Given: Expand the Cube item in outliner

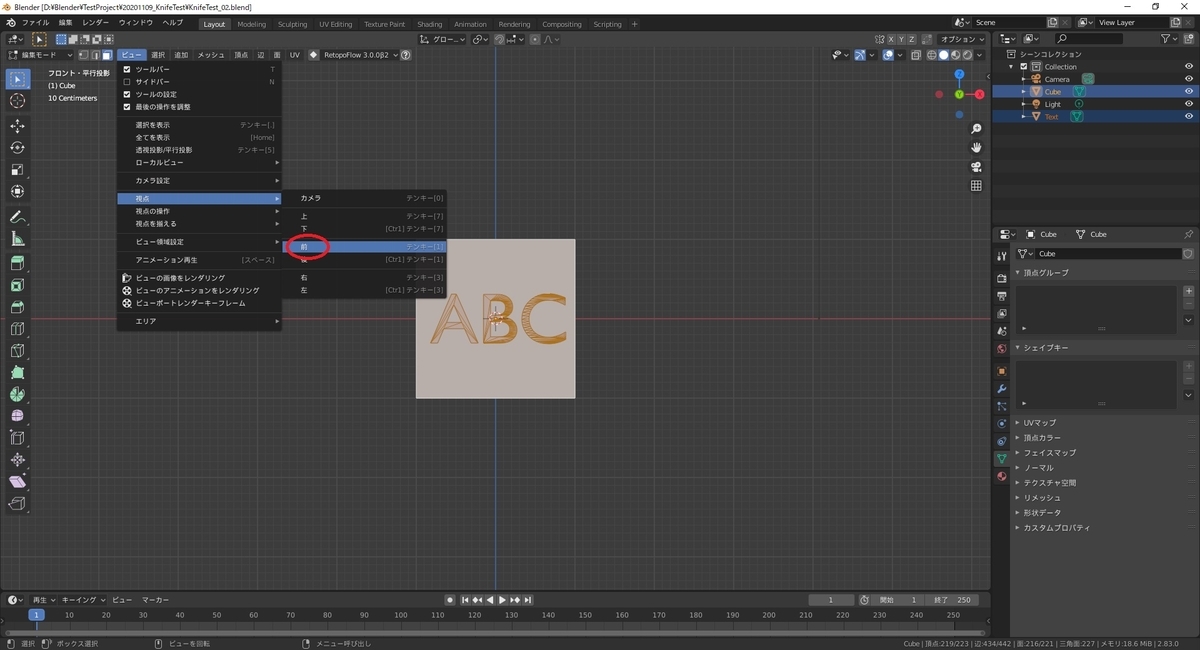Looking at the screenshot, I should point(1024,91).
